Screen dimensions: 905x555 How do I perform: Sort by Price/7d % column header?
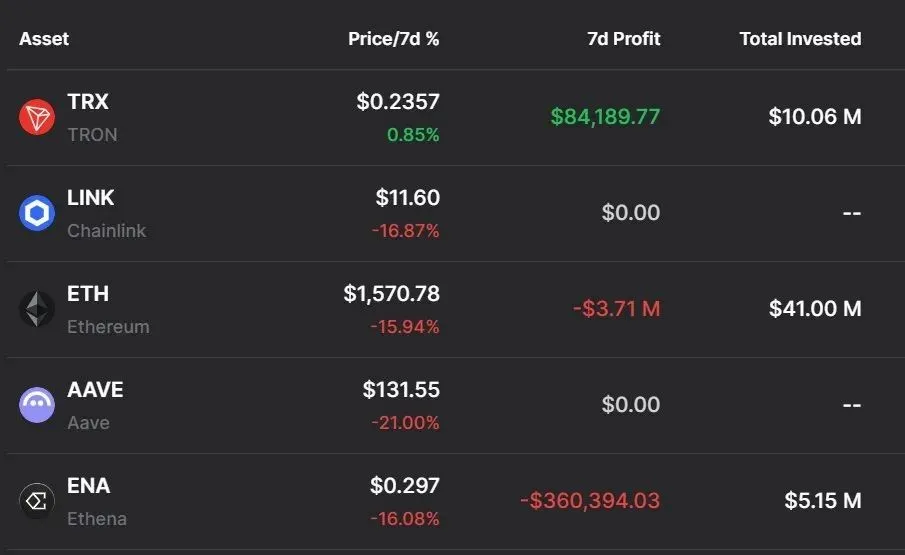tap(393, 39)
